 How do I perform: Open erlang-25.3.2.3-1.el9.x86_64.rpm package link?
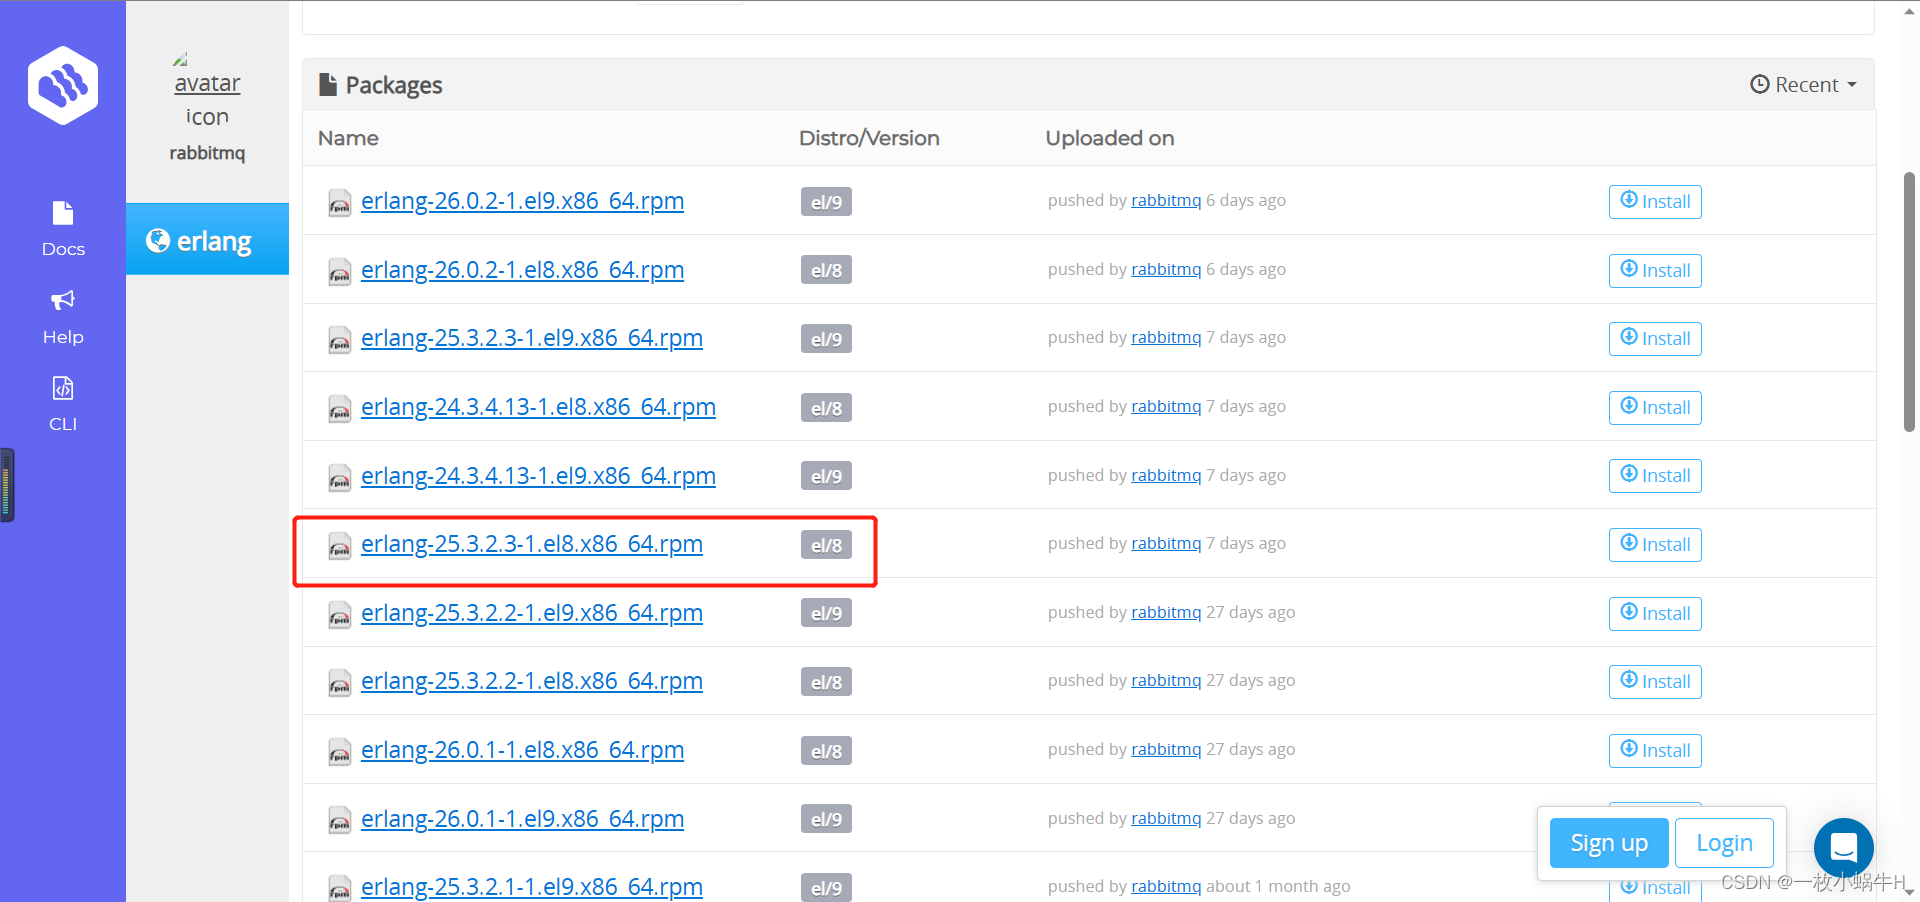[x=532, y=338]
